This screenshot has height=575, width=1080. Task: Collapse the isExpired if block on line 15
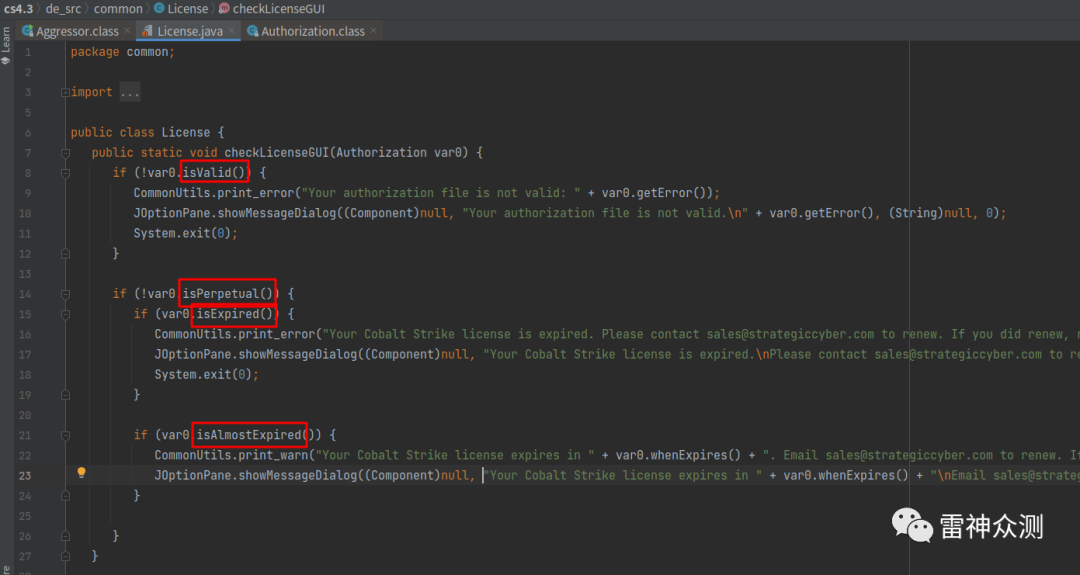click(x=65, y=314)
